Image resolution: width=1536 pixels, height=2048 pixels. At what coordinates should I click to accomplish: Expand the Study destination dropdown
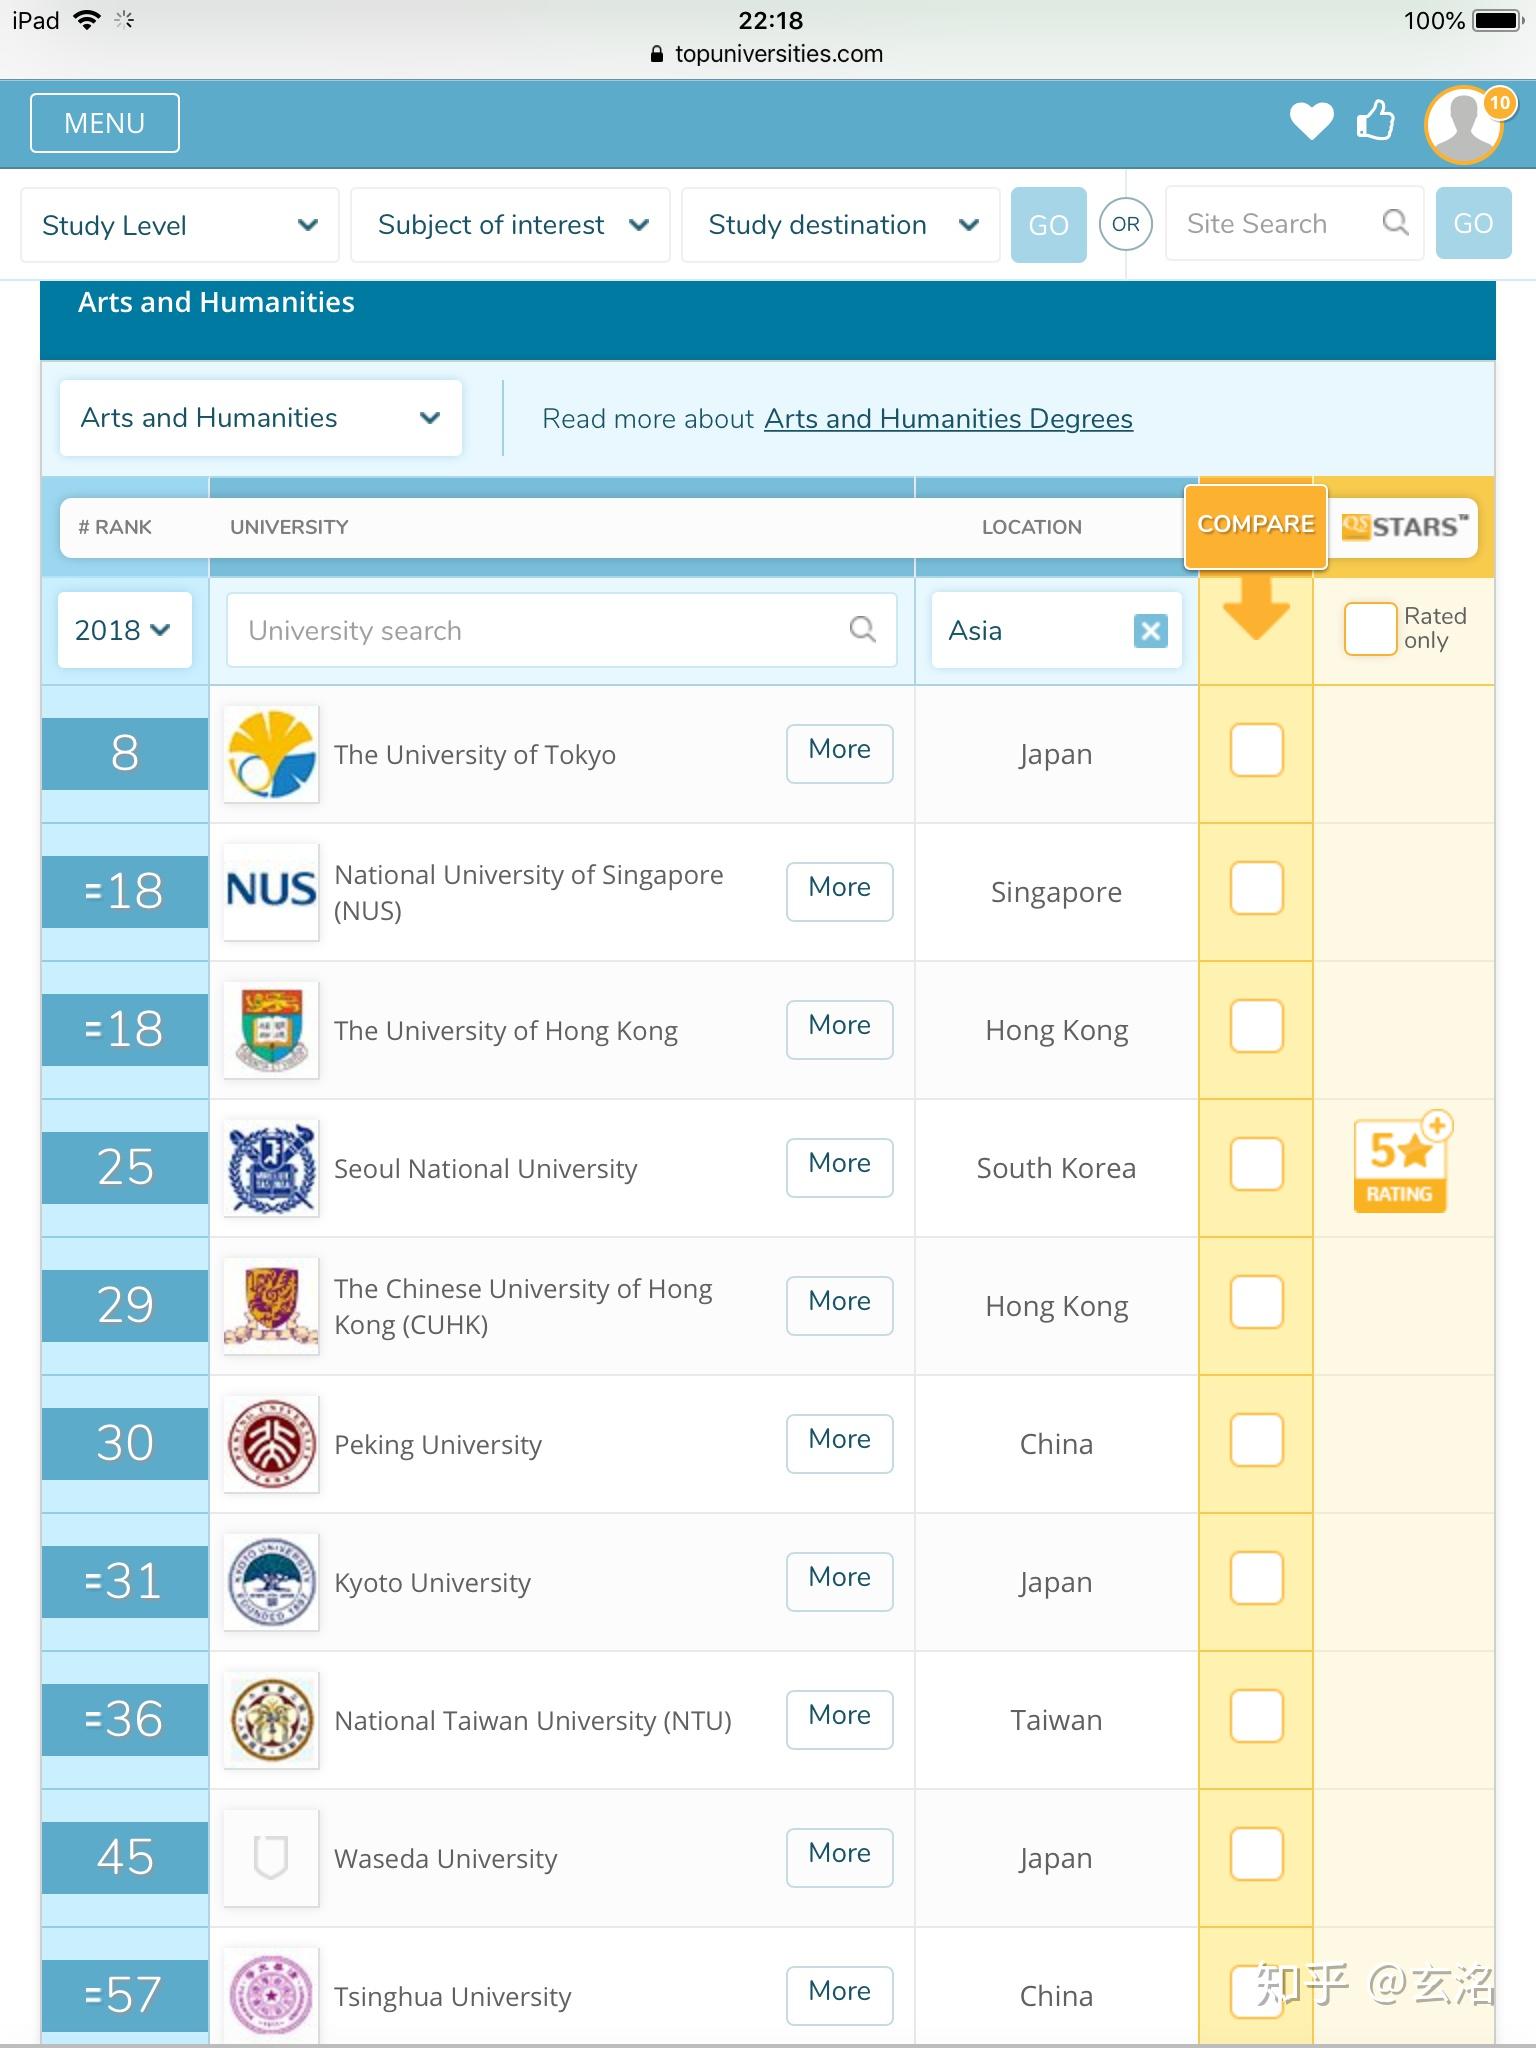[x=840, y=225]
